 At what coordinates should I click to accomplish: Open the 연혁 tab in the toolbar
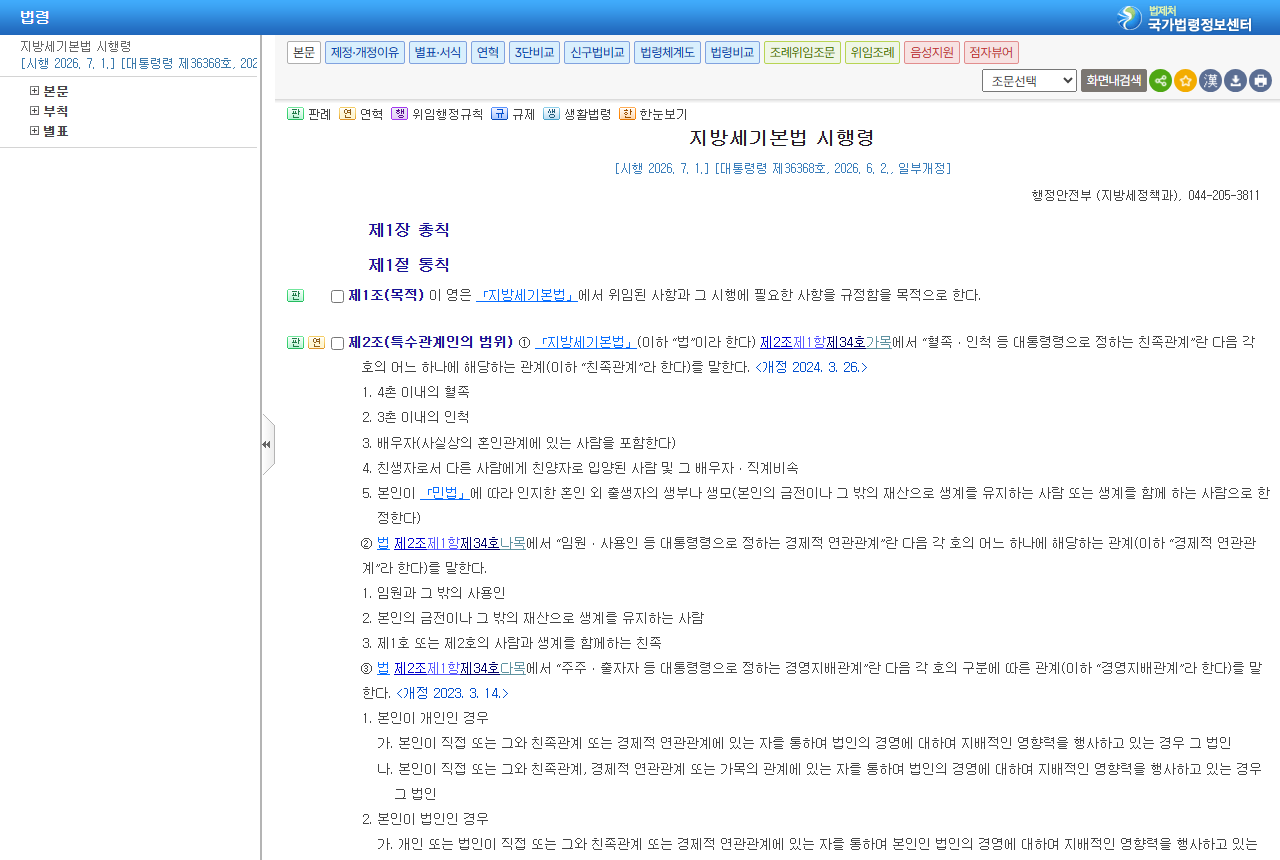tap(488, 52)
